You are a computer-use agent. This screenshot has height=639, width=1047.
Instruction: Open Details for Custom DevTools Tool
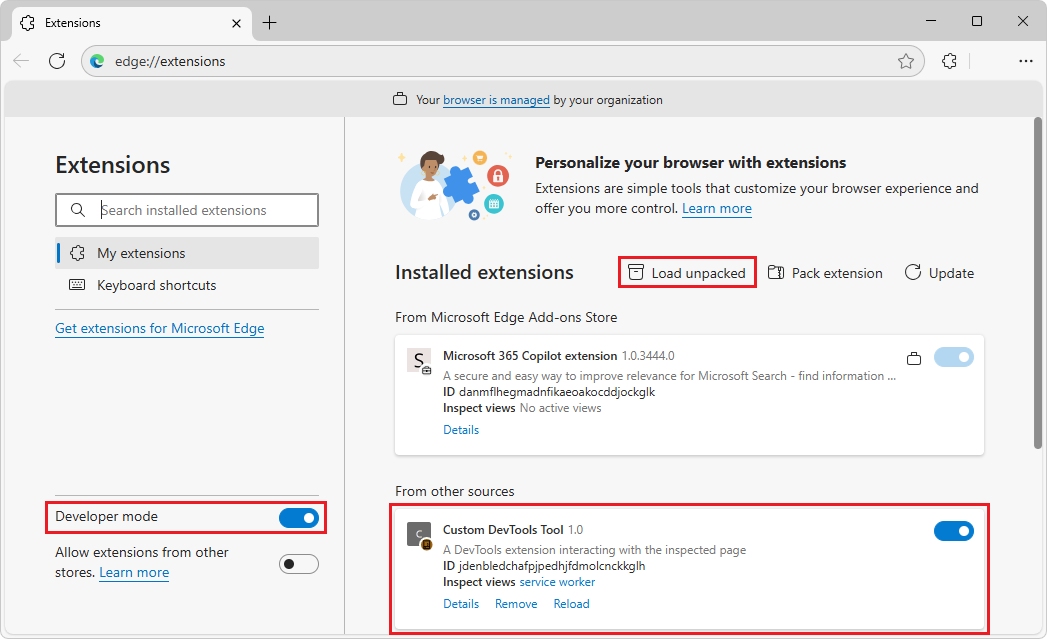tap(461, 604)
